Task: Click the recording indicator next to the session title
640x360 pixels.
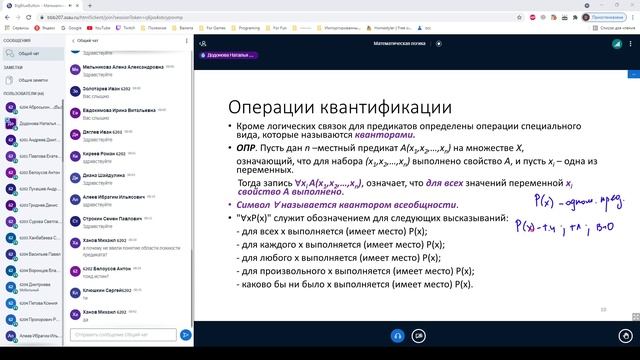Action: (439, 44)
